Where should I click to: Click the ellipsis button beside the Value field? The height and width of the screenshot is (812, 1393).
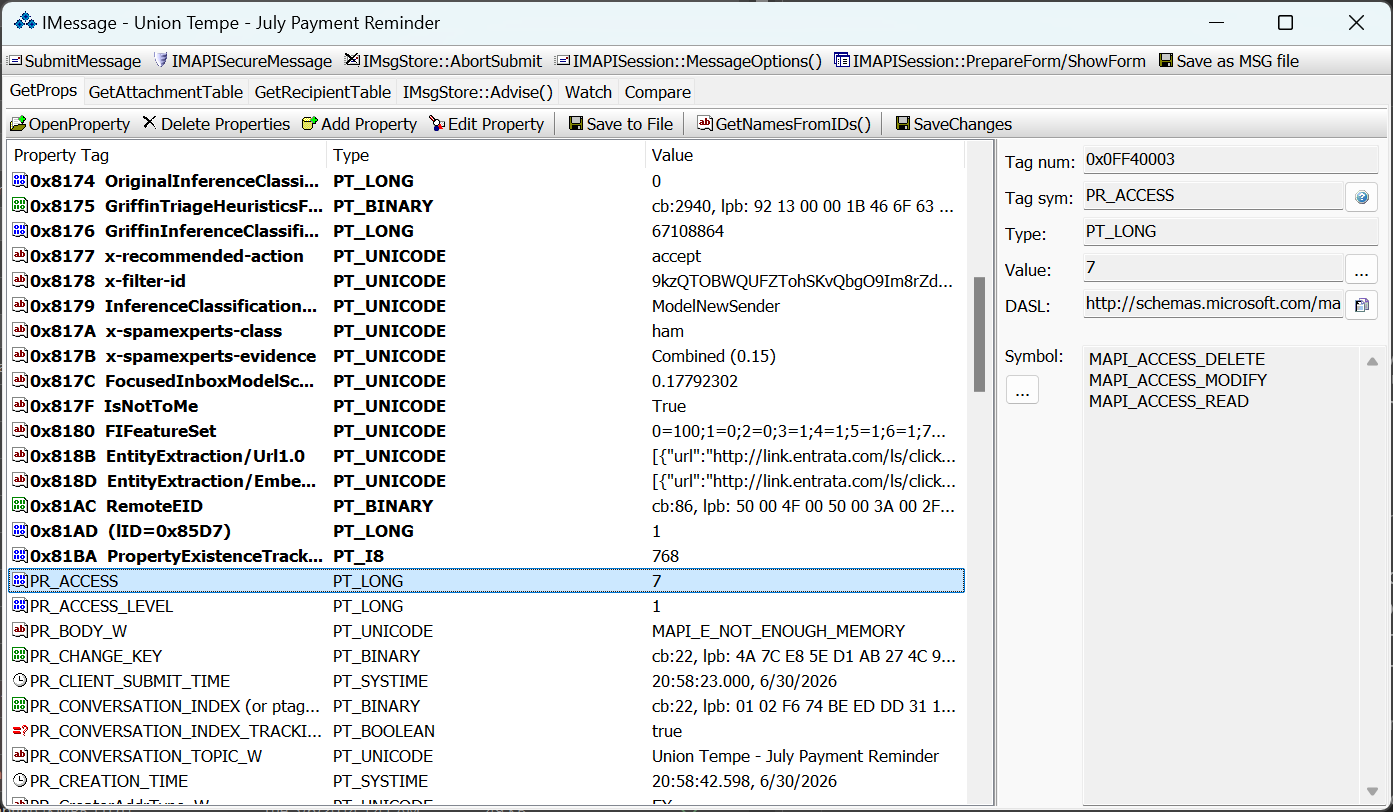tap(1361, 270)
